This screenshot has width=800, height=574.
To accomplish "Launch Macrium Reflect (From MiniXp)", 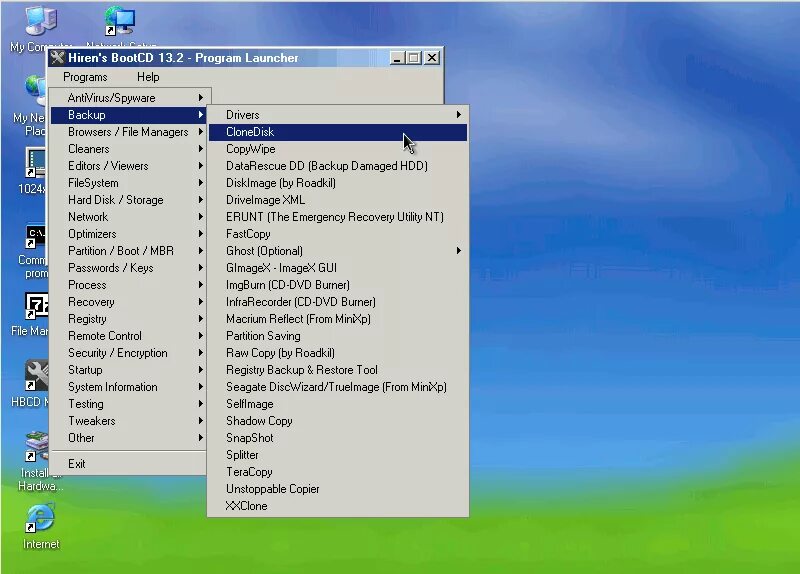I will [x=338, y=319].
